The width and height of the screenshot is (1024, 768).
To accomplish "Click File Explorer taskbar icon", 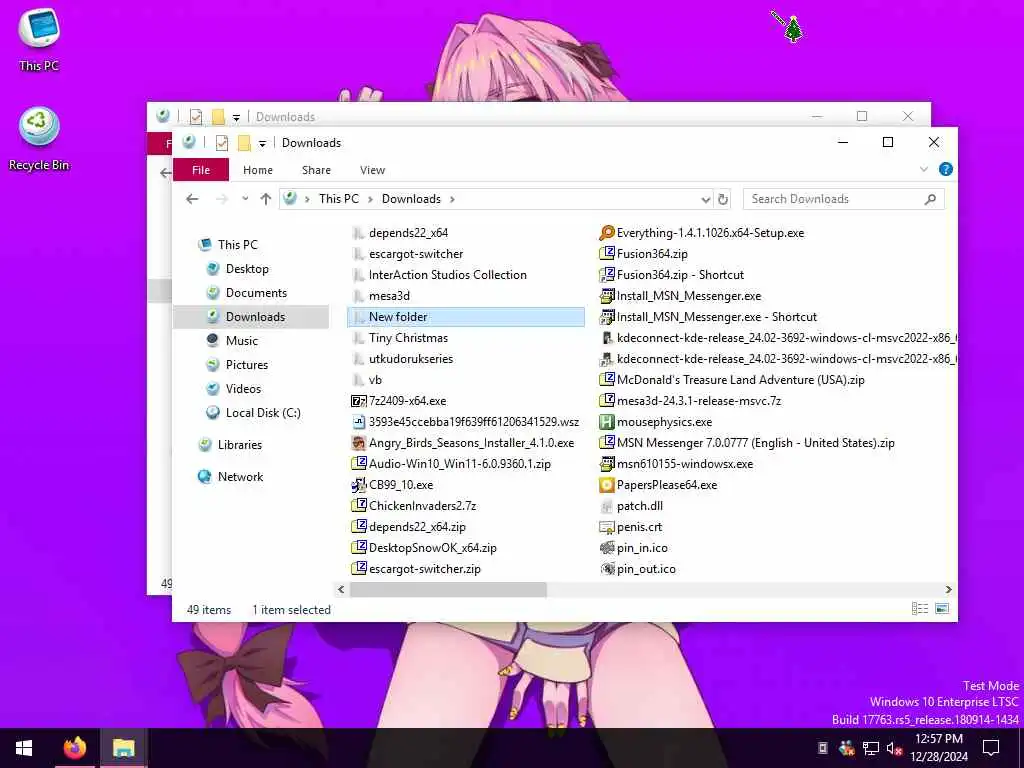I will (123, 748).
